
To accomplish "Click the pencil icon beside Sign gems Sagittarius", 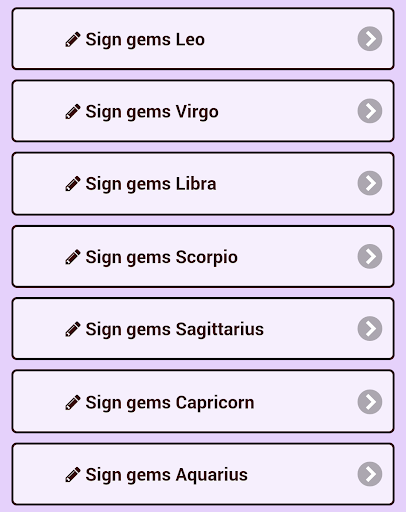I will click(73, 329).
